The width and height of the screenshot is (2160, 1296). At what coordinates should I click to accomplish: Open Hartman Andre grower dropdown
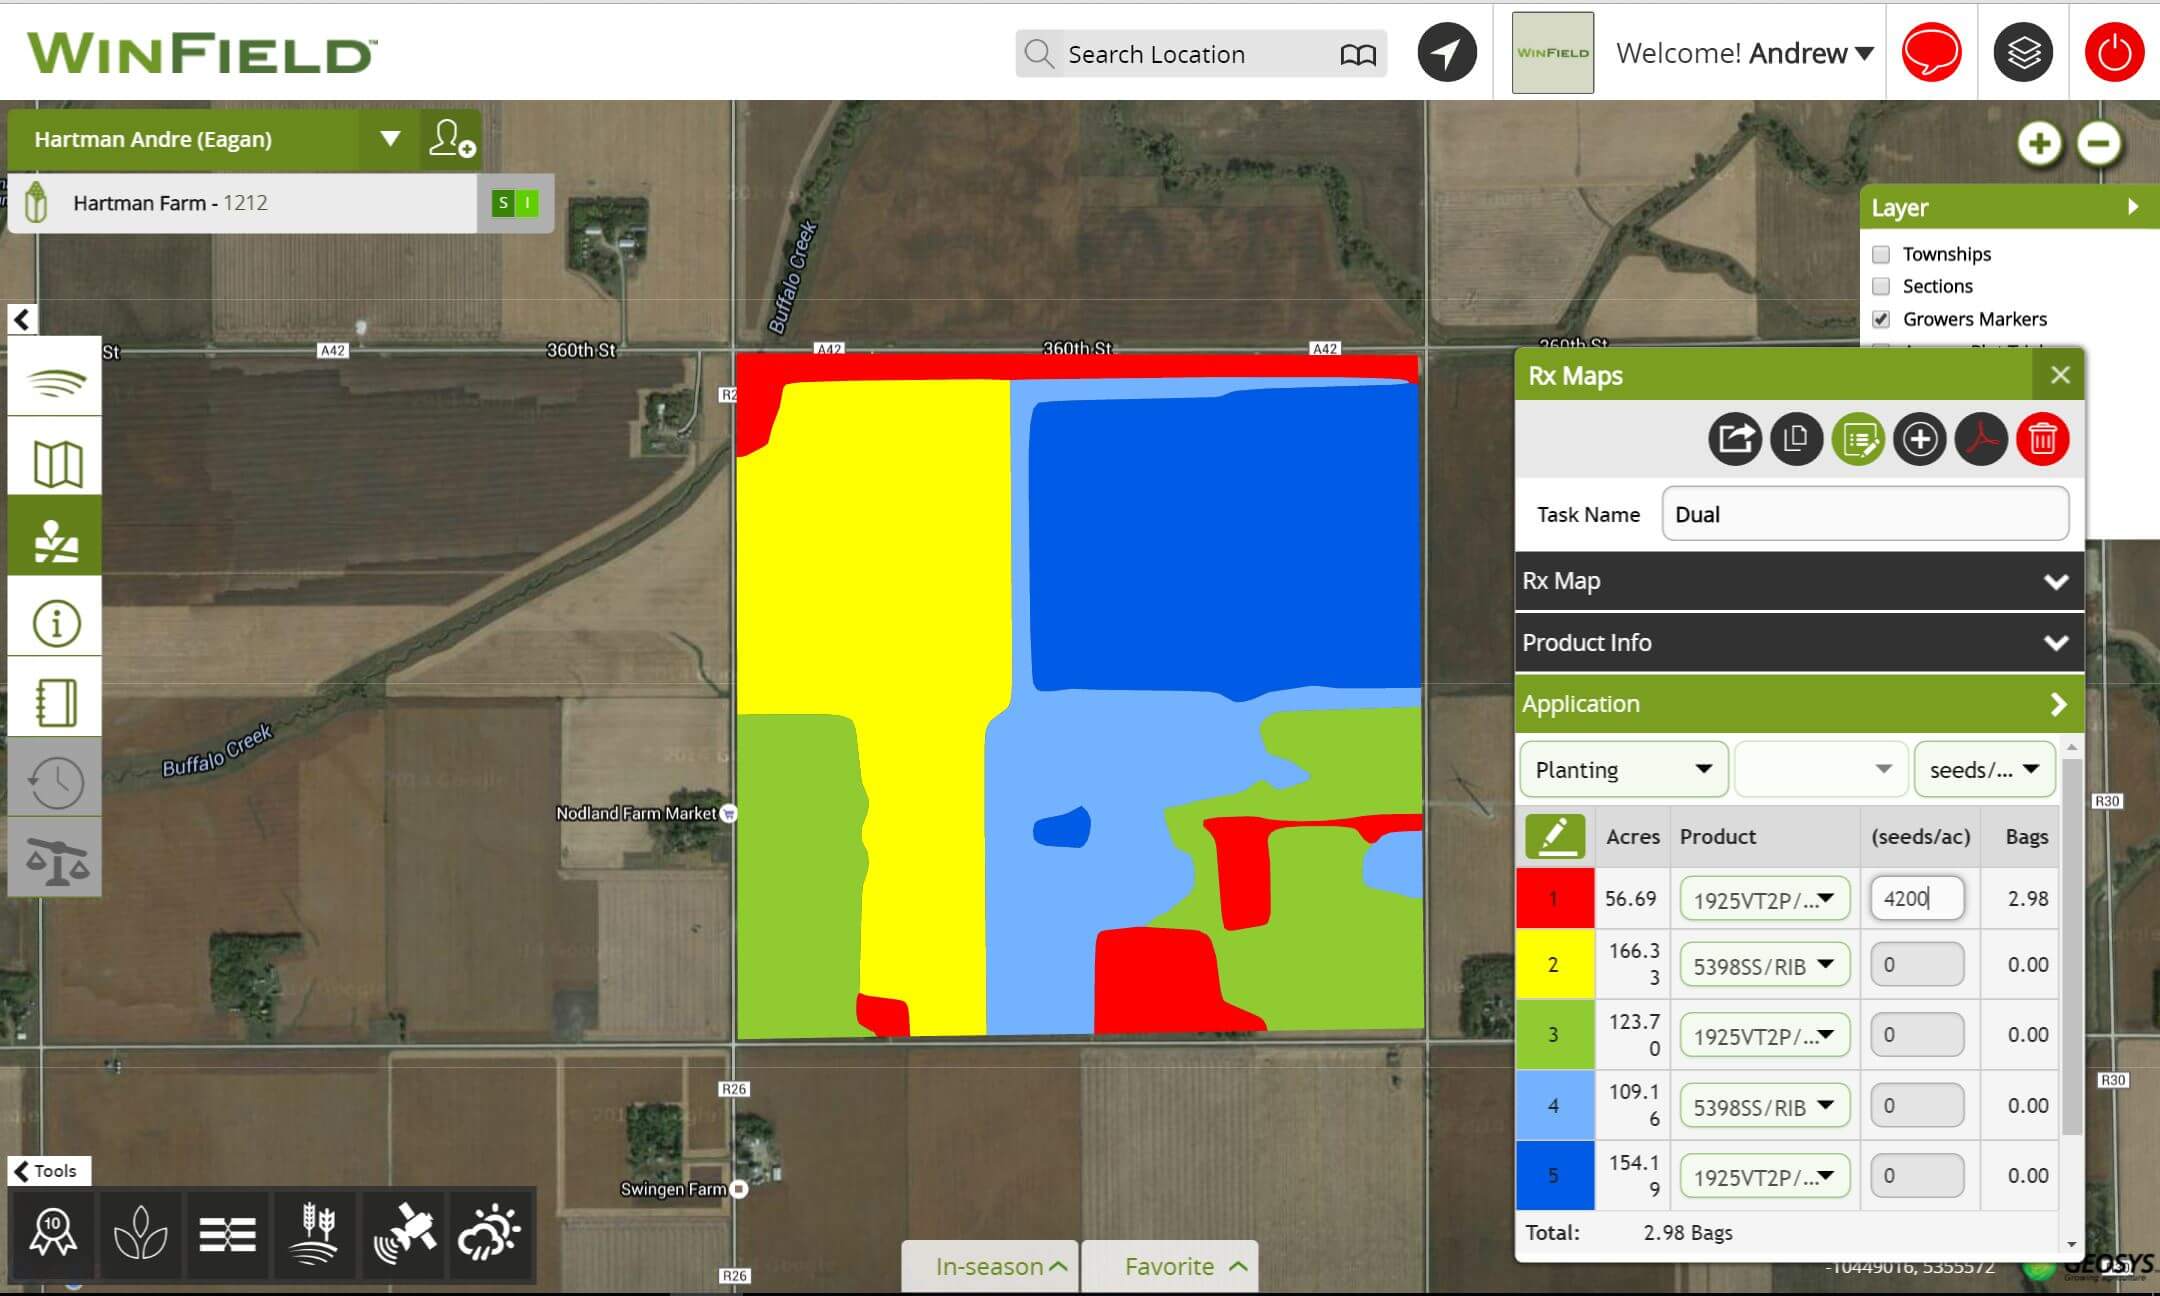(390, 139)
